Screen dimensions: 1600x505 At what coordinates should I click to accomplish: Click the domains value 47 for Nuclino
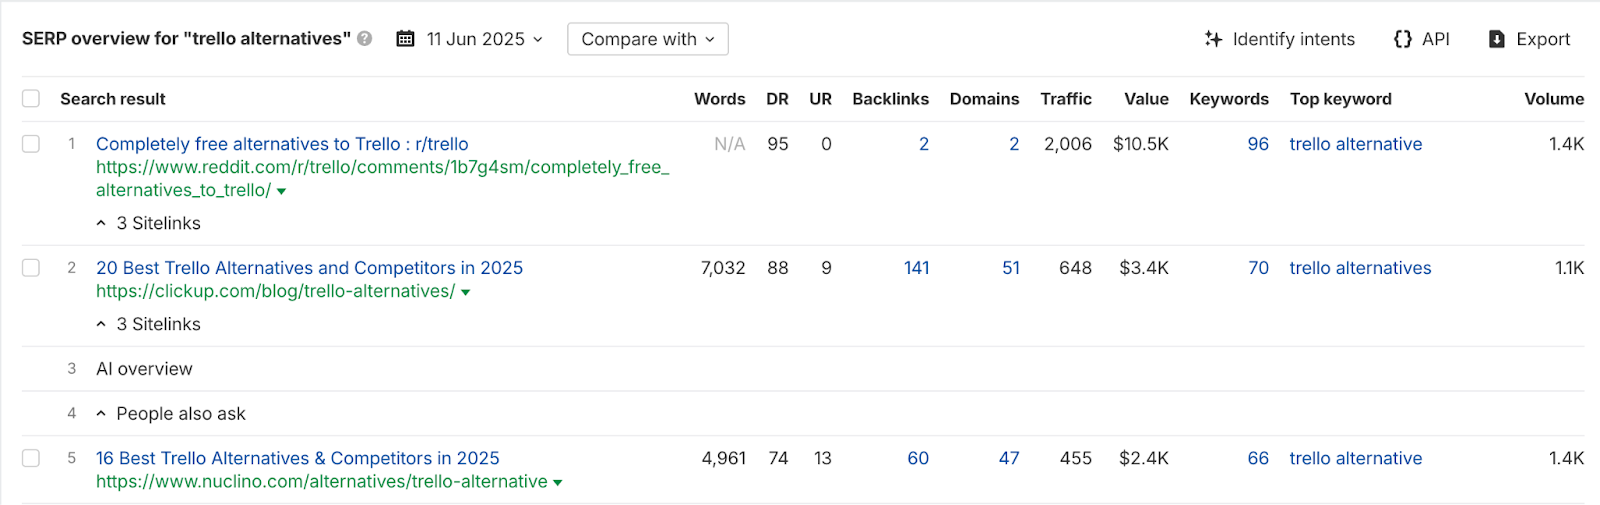(1009, 458)
